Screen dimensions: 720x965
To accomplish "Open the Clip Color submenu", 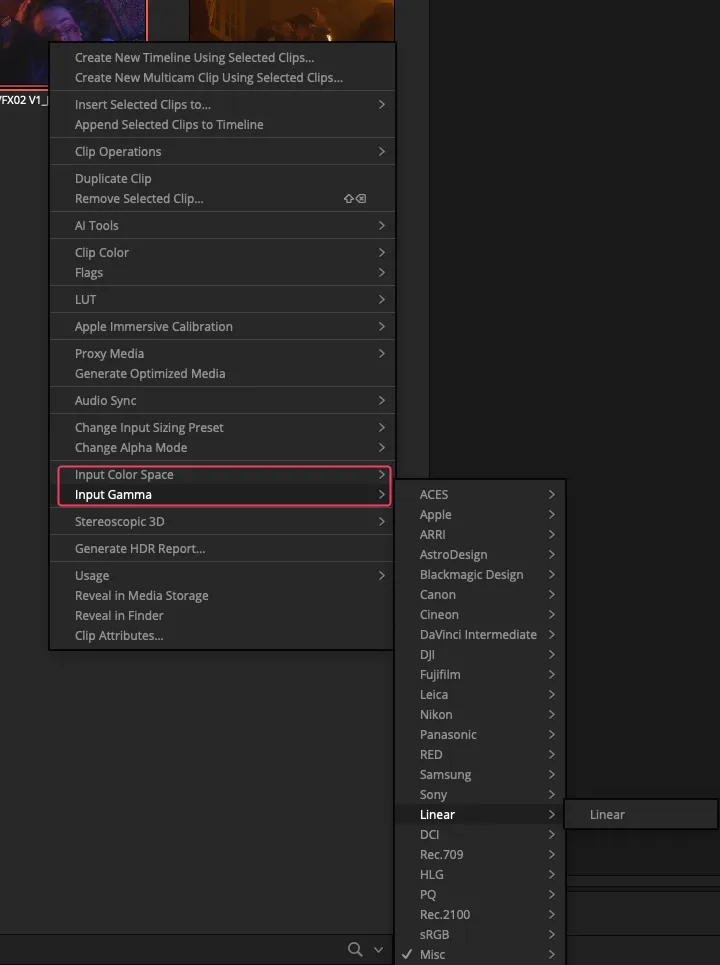I will 102,252.
